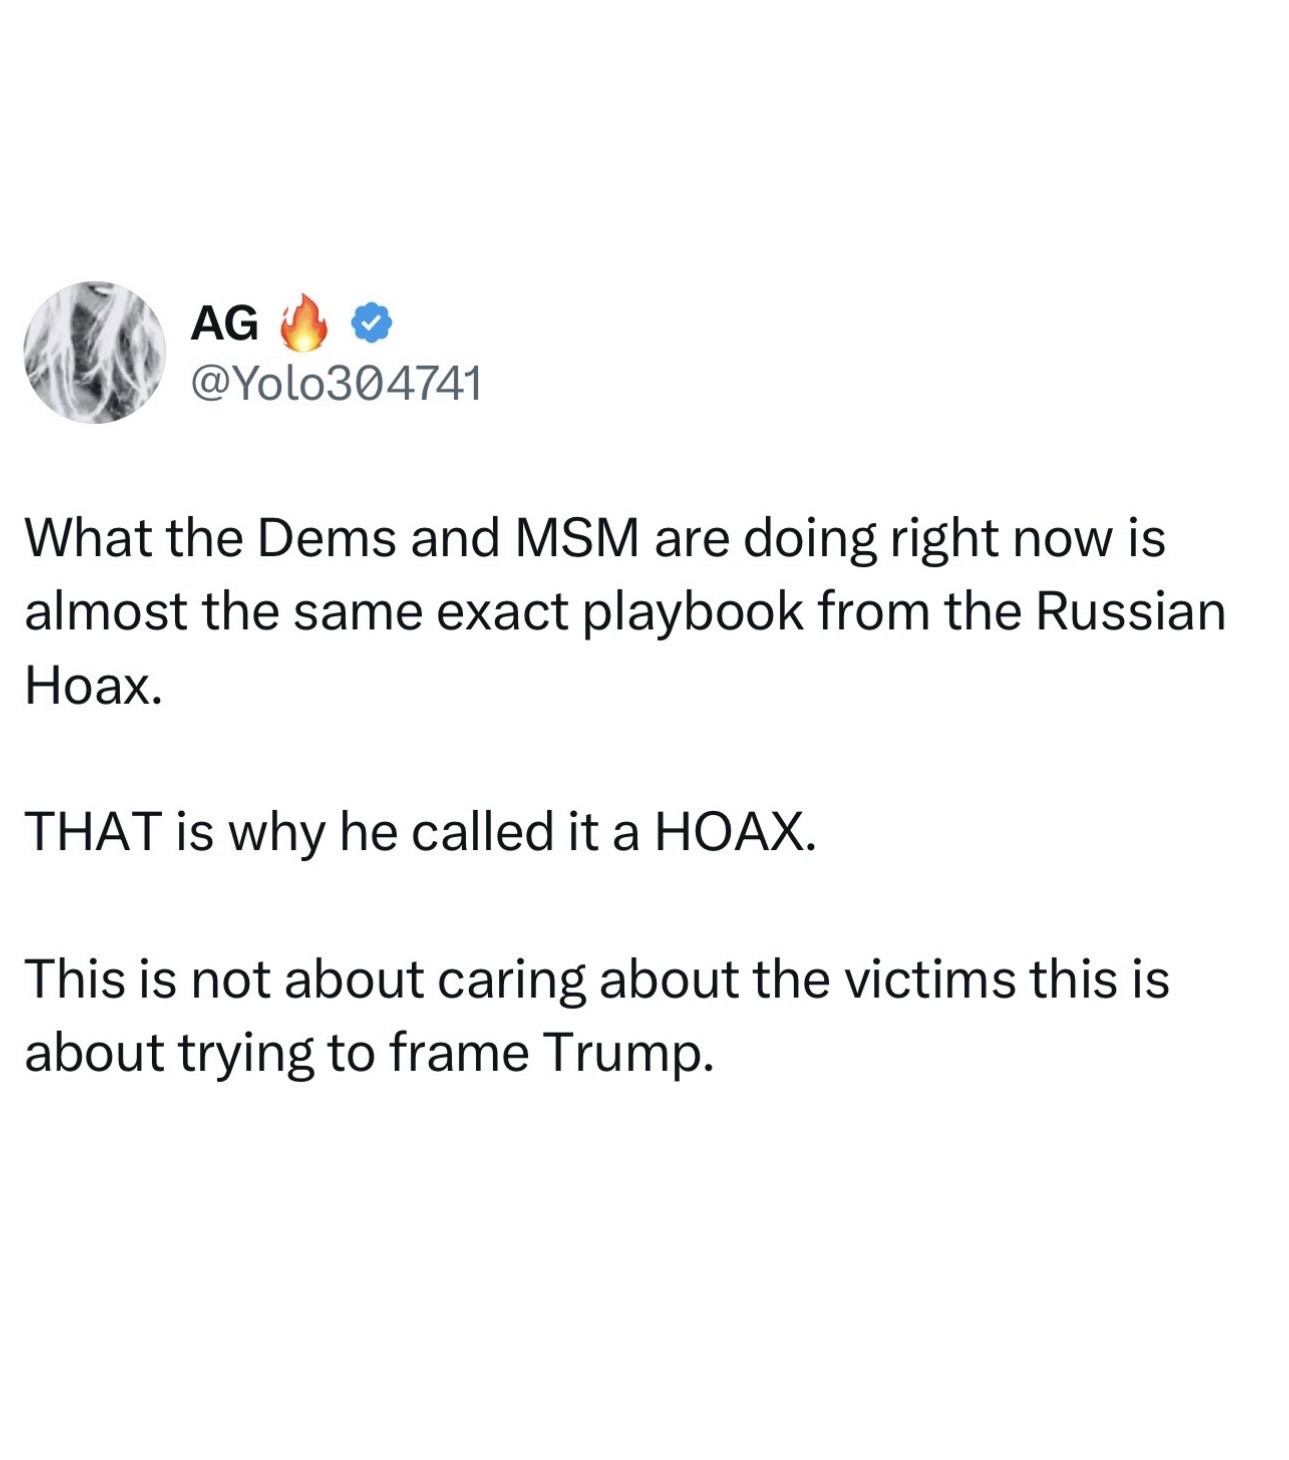Click the word "playbook" in the tweet
The height and width of the screenshot is (1460, 1289).
coord(693,612)
